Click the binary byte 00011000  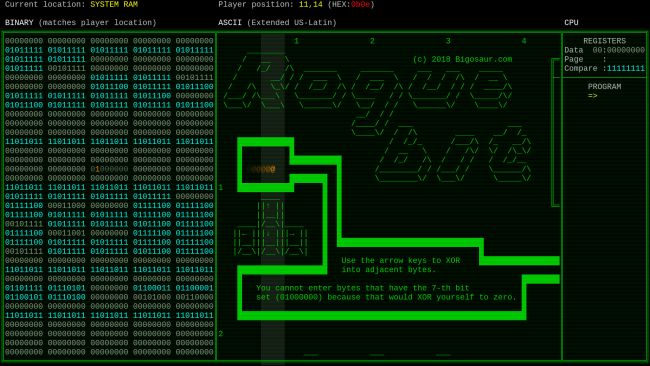pos(66,206)
